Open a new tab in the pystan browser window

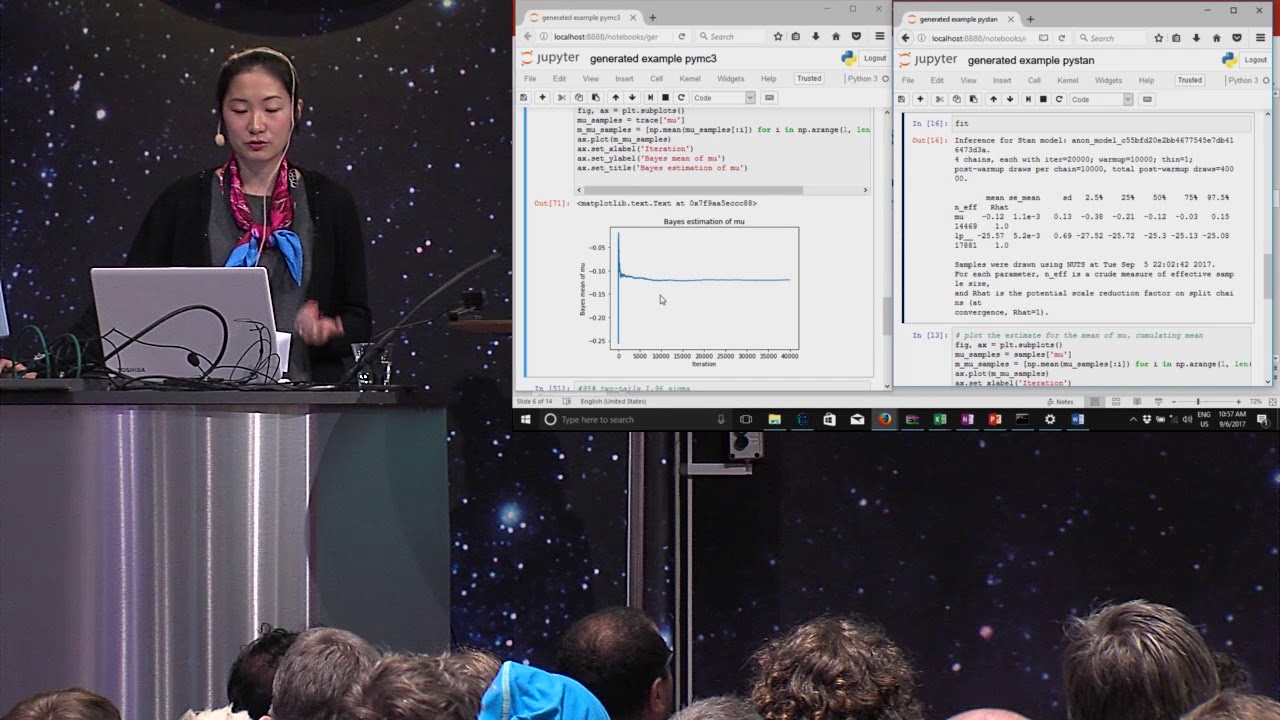tap(1030, 19)
